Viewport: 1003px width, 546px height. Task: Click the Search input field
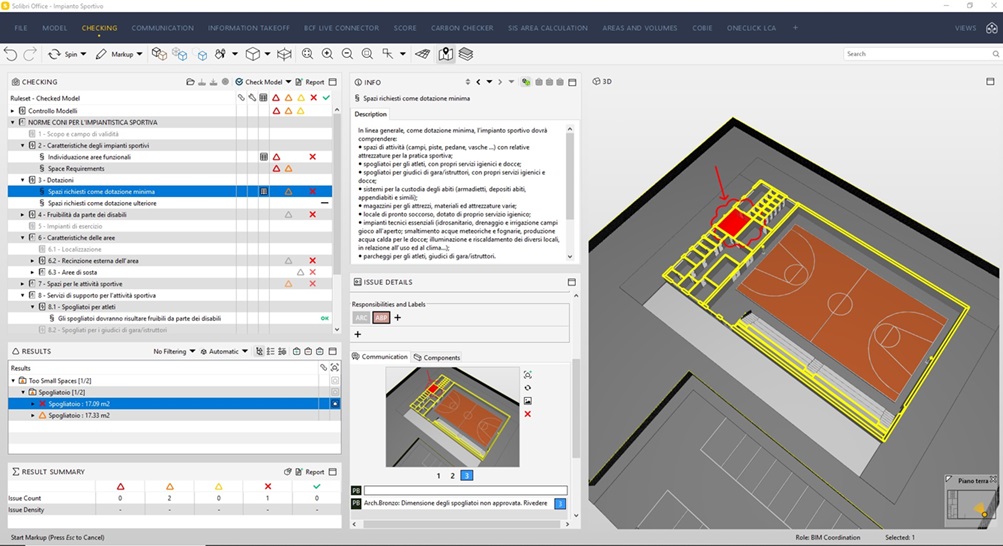coord(917,54)
